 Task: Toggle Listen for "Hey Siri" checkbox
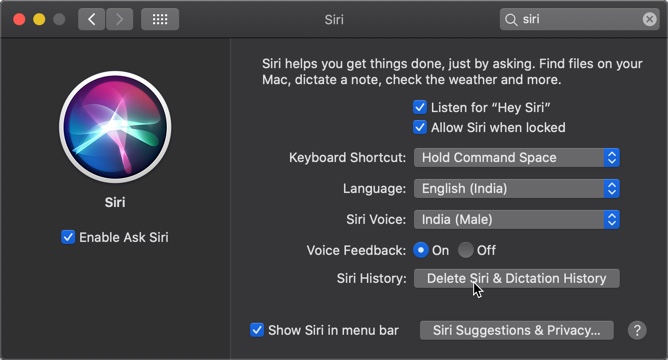[x=420, y=107]
